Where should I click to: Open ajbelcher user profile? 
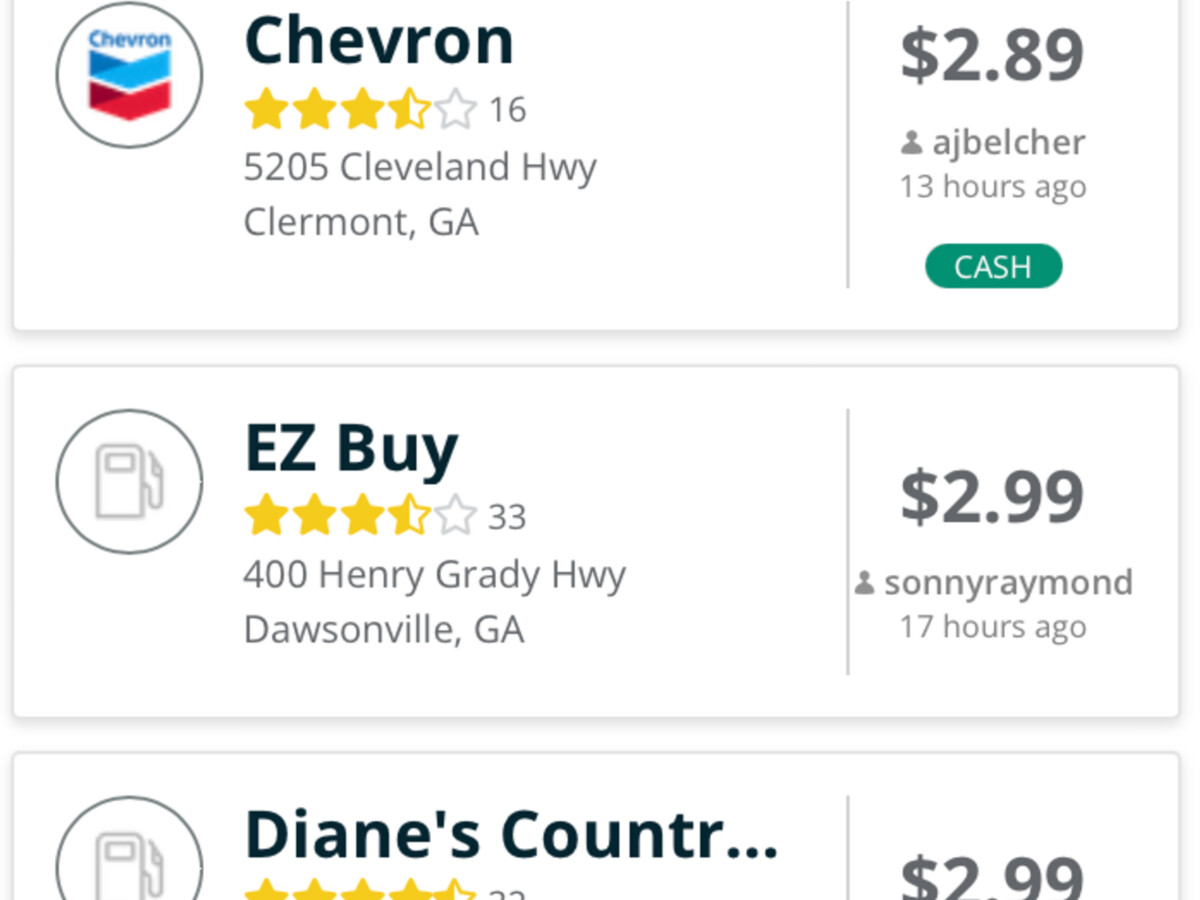pyautogui.click(x=1008, y=143)
